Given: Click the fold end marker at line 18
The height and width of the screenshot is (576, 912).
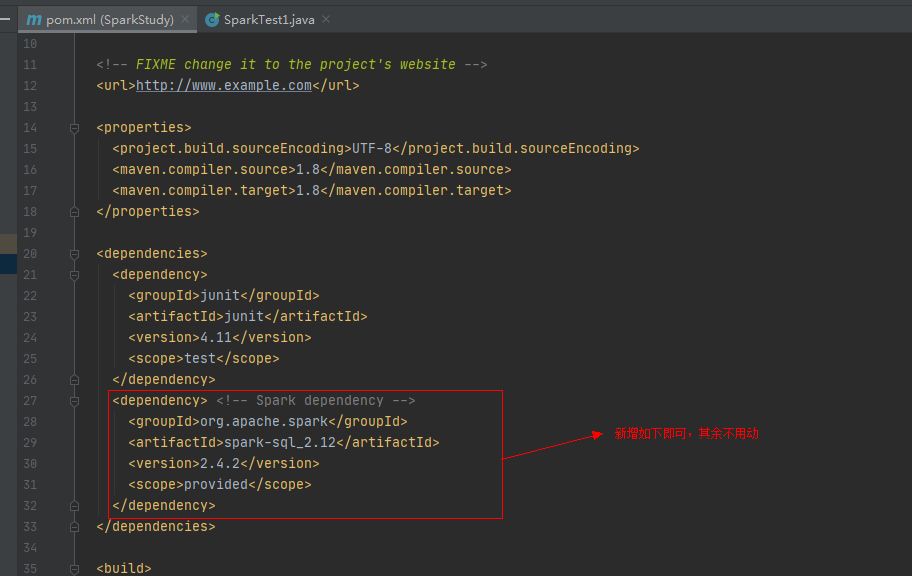Looking at the screenshot, I should pos(74,212).
